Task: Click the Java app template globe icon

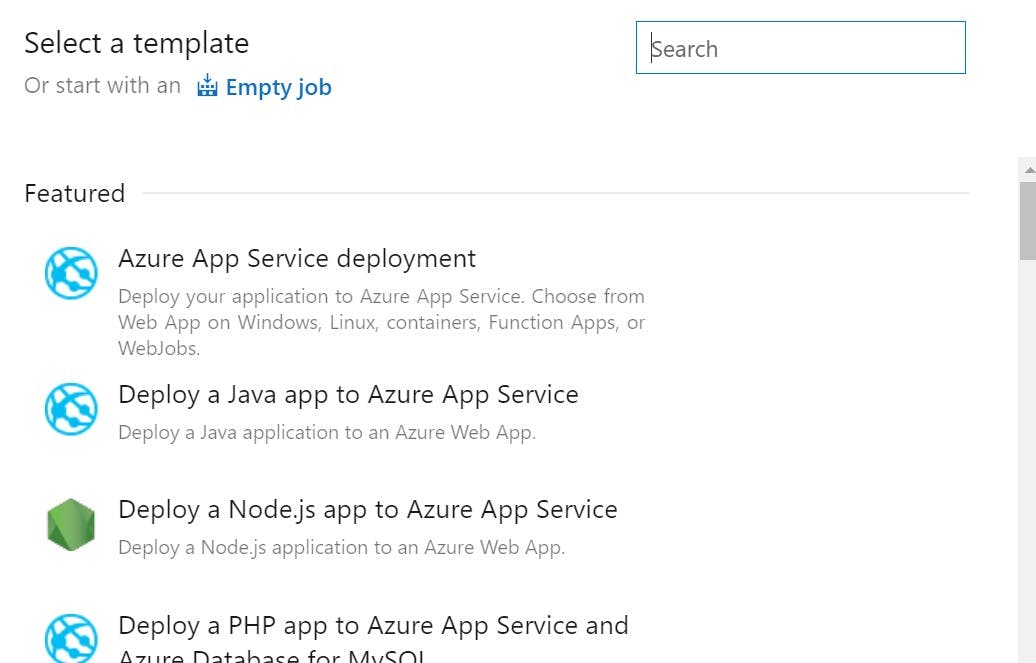Action: [70, 409]
